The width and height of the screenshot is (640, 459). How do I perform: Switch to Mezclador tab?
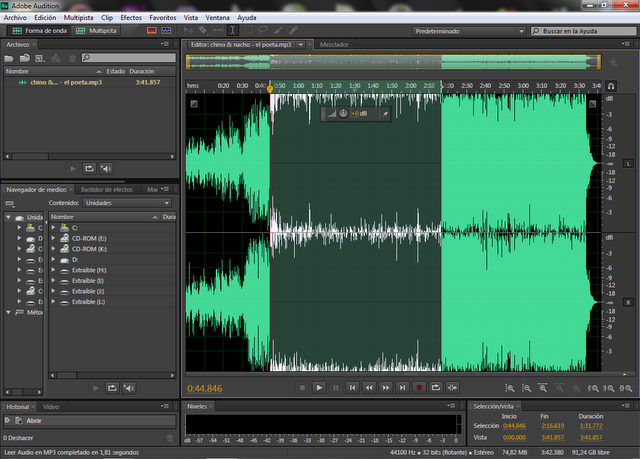coord(334,44)
